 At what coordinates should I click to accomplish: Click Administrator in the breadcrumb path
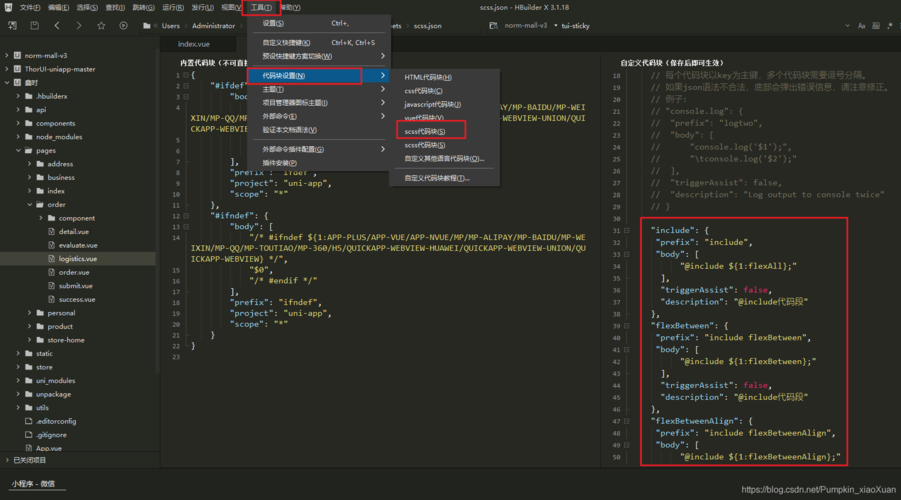213,26
